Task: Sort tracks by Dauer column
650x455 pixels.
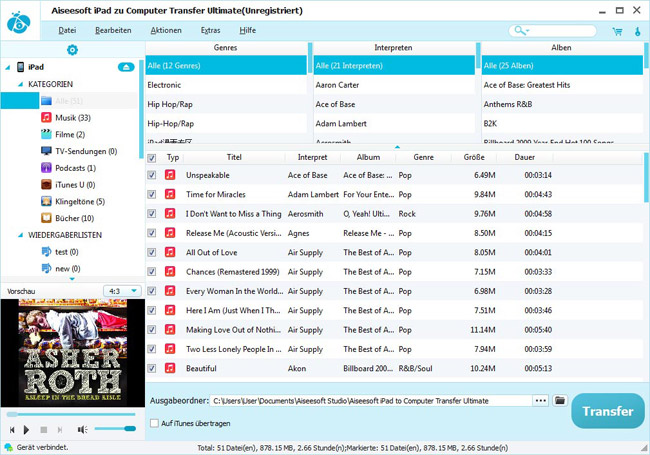Action: [x=524, y=157]
